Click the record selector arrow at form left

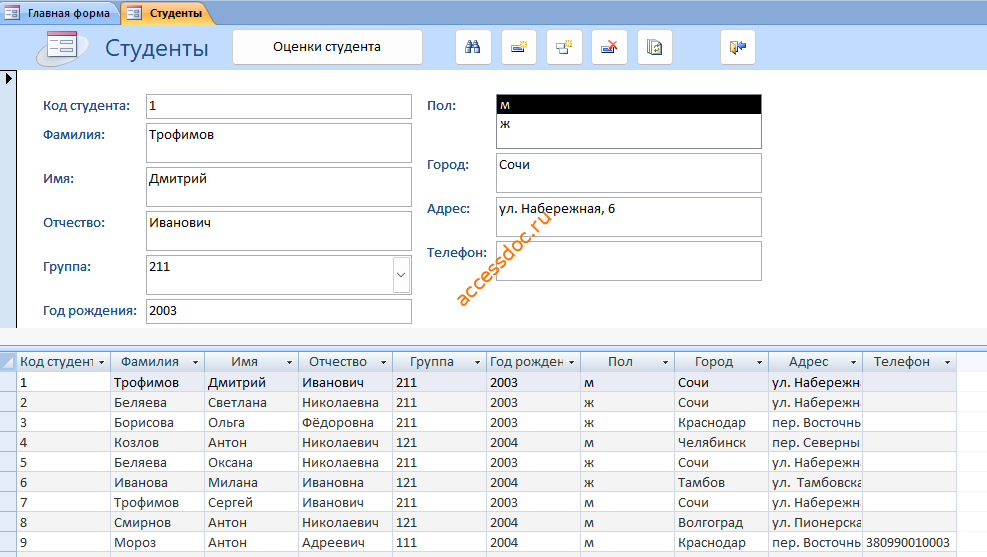8,79
